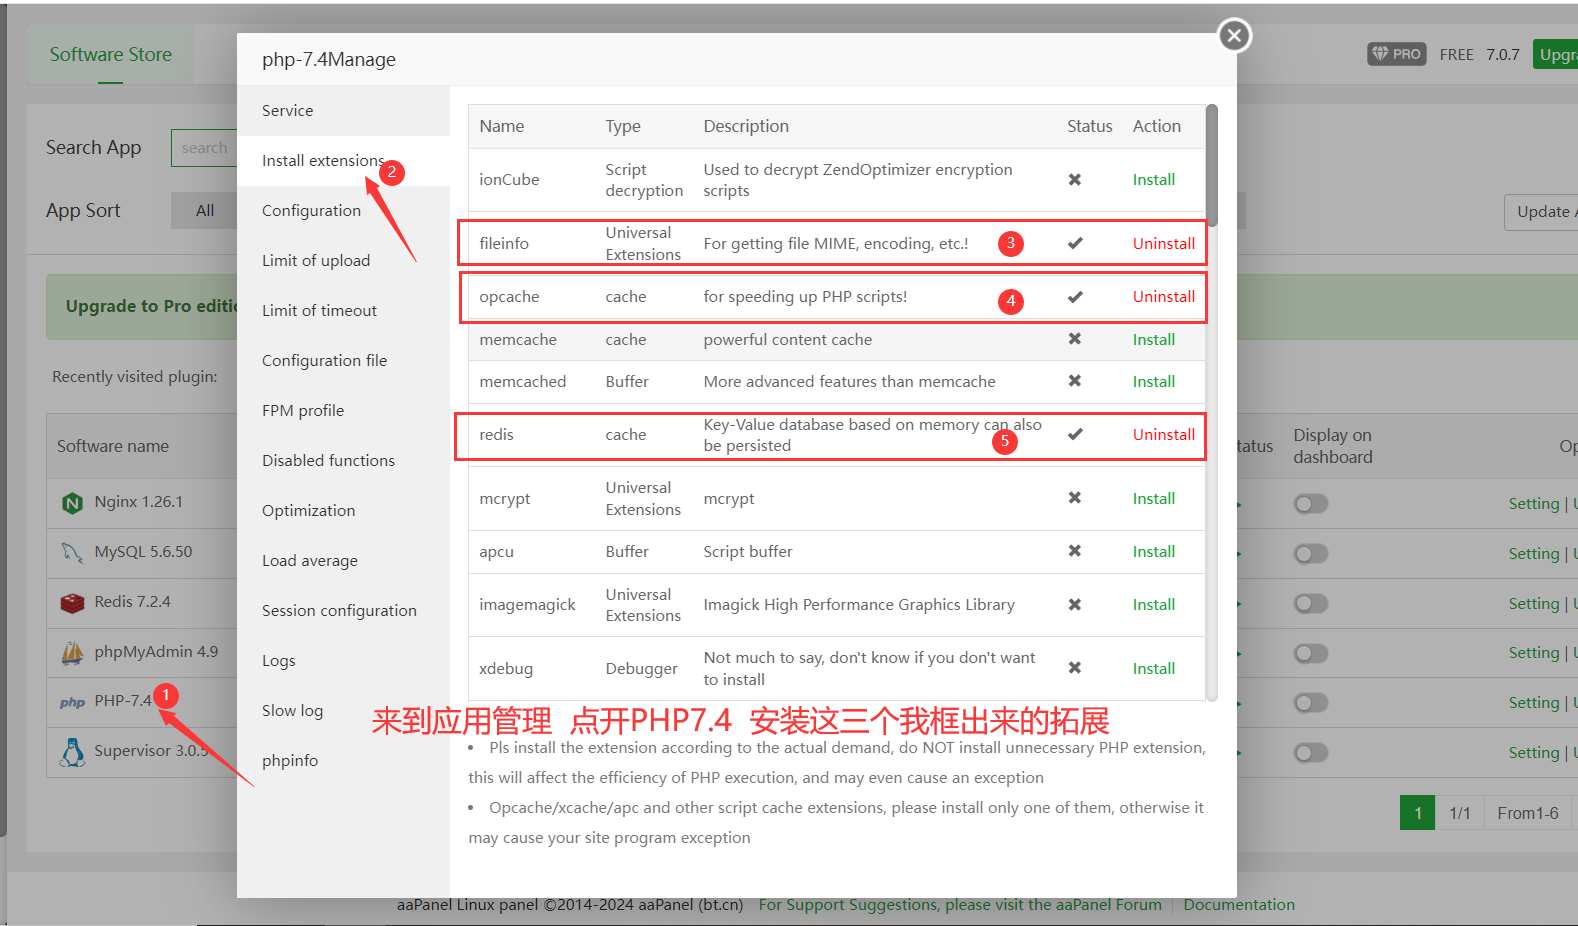Open Setting for the Nginx row

tap(1533, 504)
